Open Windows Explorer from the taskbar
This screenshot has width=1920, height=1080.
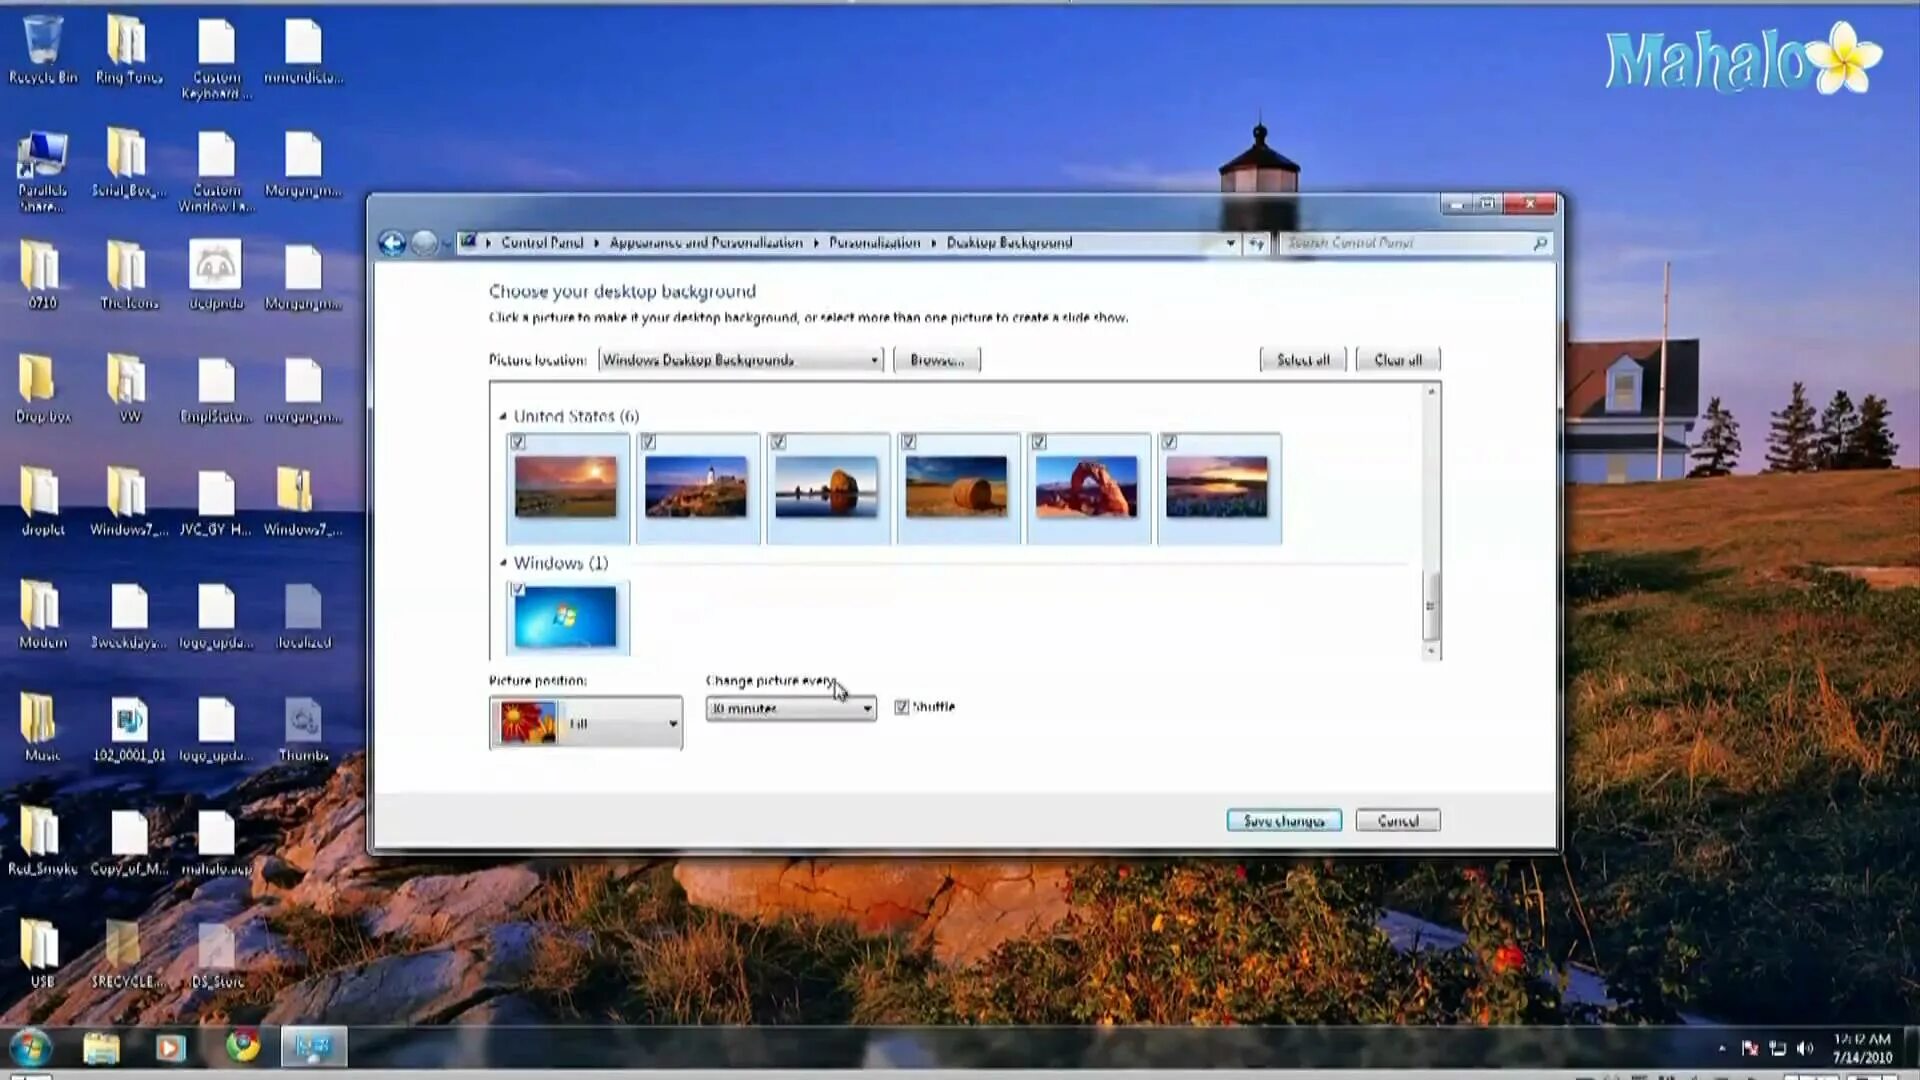coord(101,1047)
